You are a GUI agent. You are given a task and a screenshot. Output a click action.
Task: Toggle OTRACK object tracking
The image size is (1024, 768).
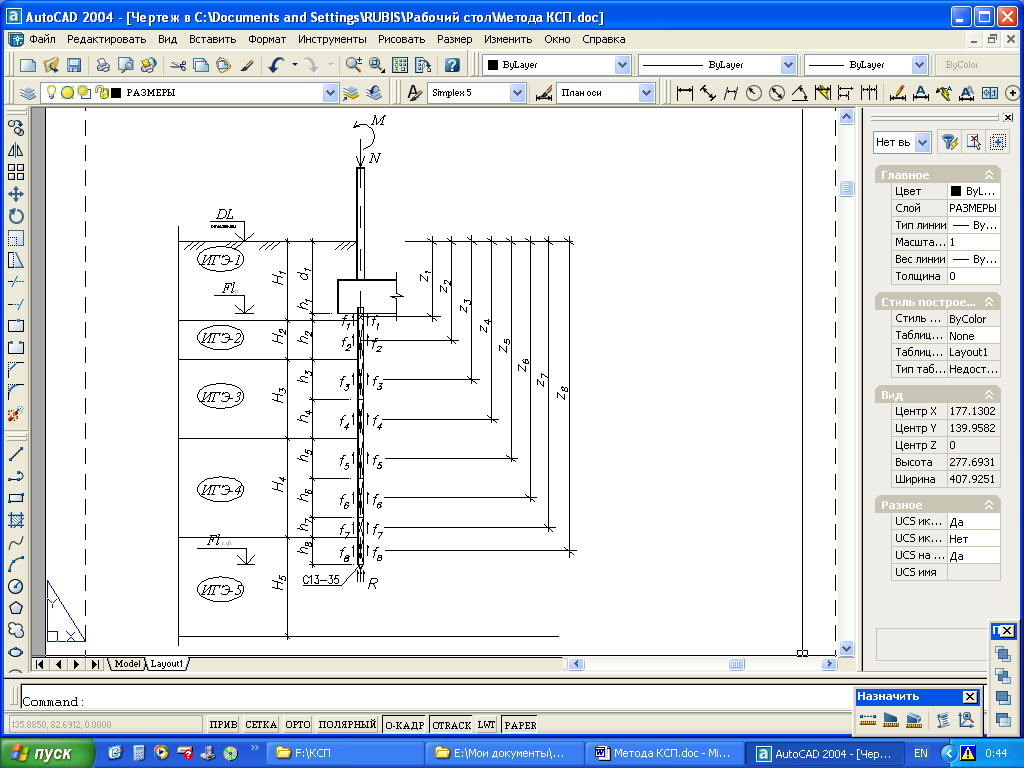point(451,724)
